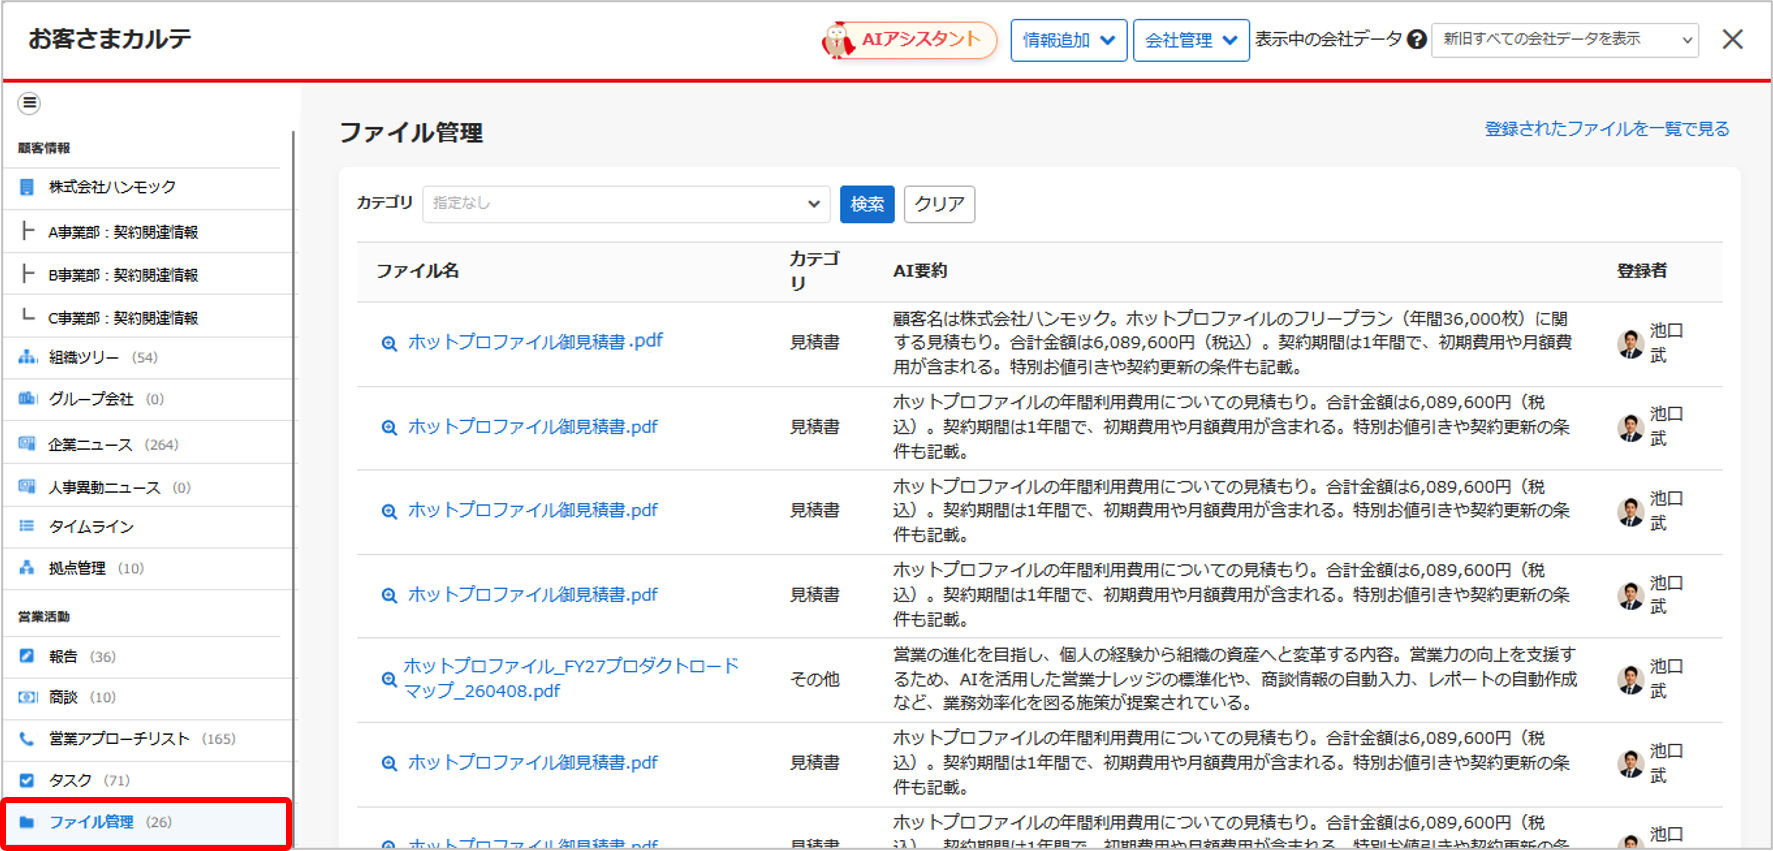Preview the FY27プロダクトロードマップ file via magnifier icon
The height and width of the screenshot is (851, 1773).
pos(389,679)
